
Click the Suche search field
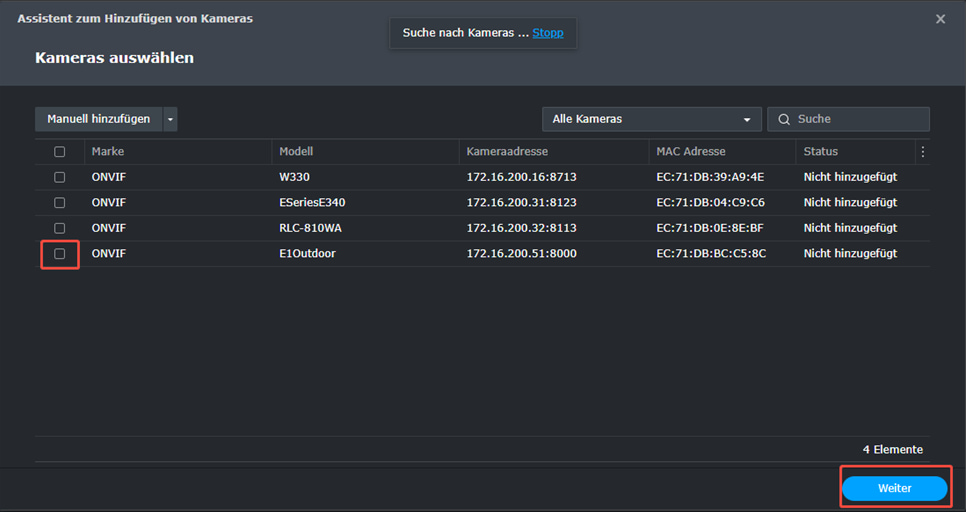(848, 119)
